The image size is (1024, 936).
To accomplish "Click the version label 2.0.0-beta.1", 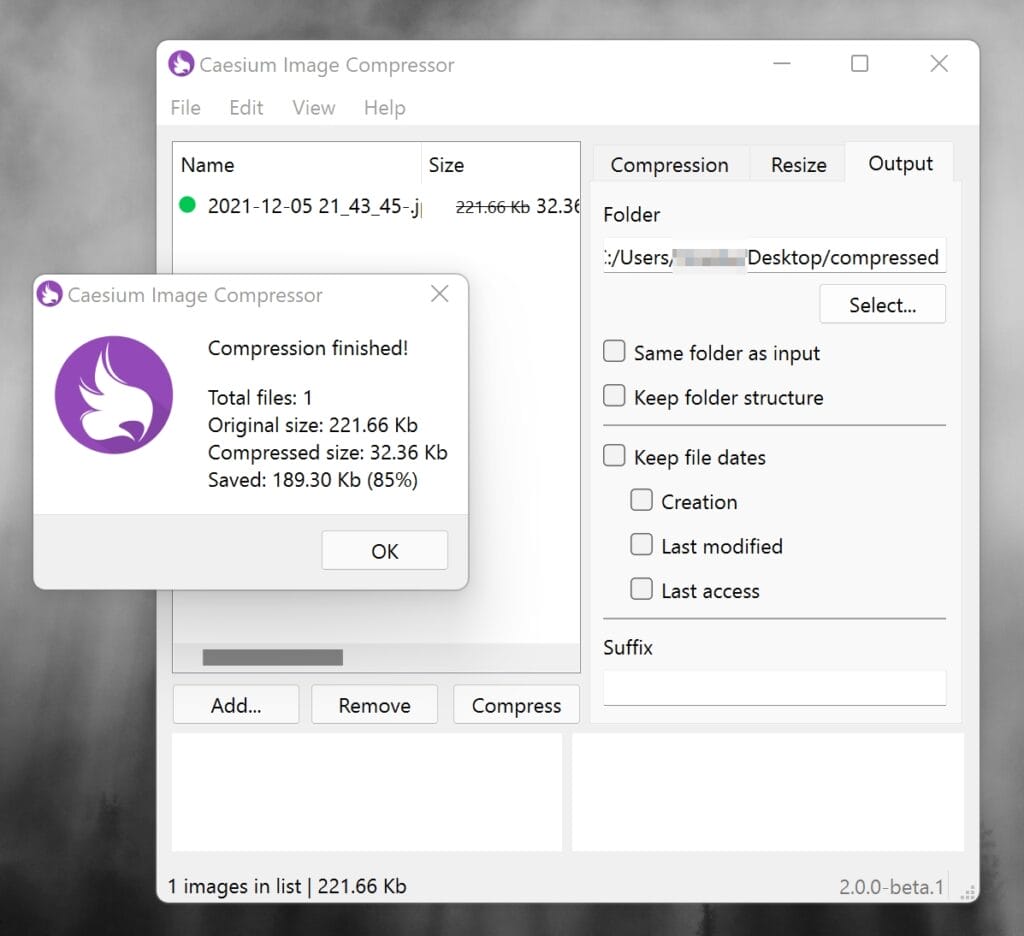I will pos(891,886).
